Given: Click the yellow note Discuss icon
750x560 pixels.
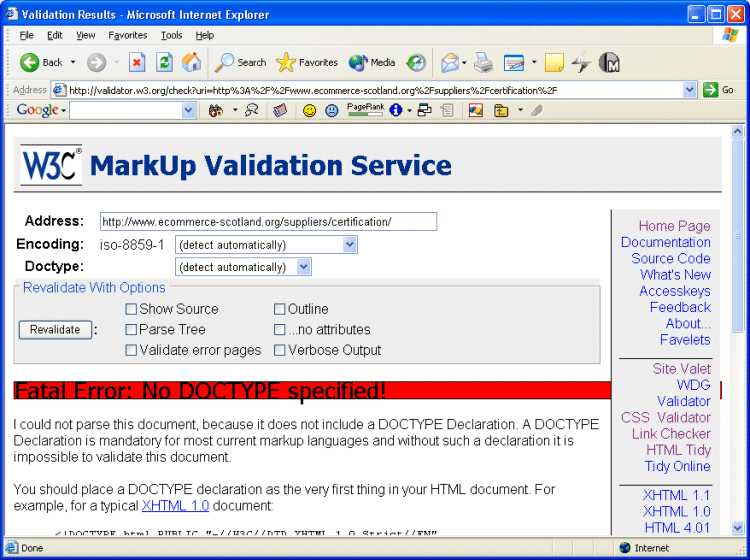Looking at the screenshot, I should pyautogui.click(x=554, y=63).
